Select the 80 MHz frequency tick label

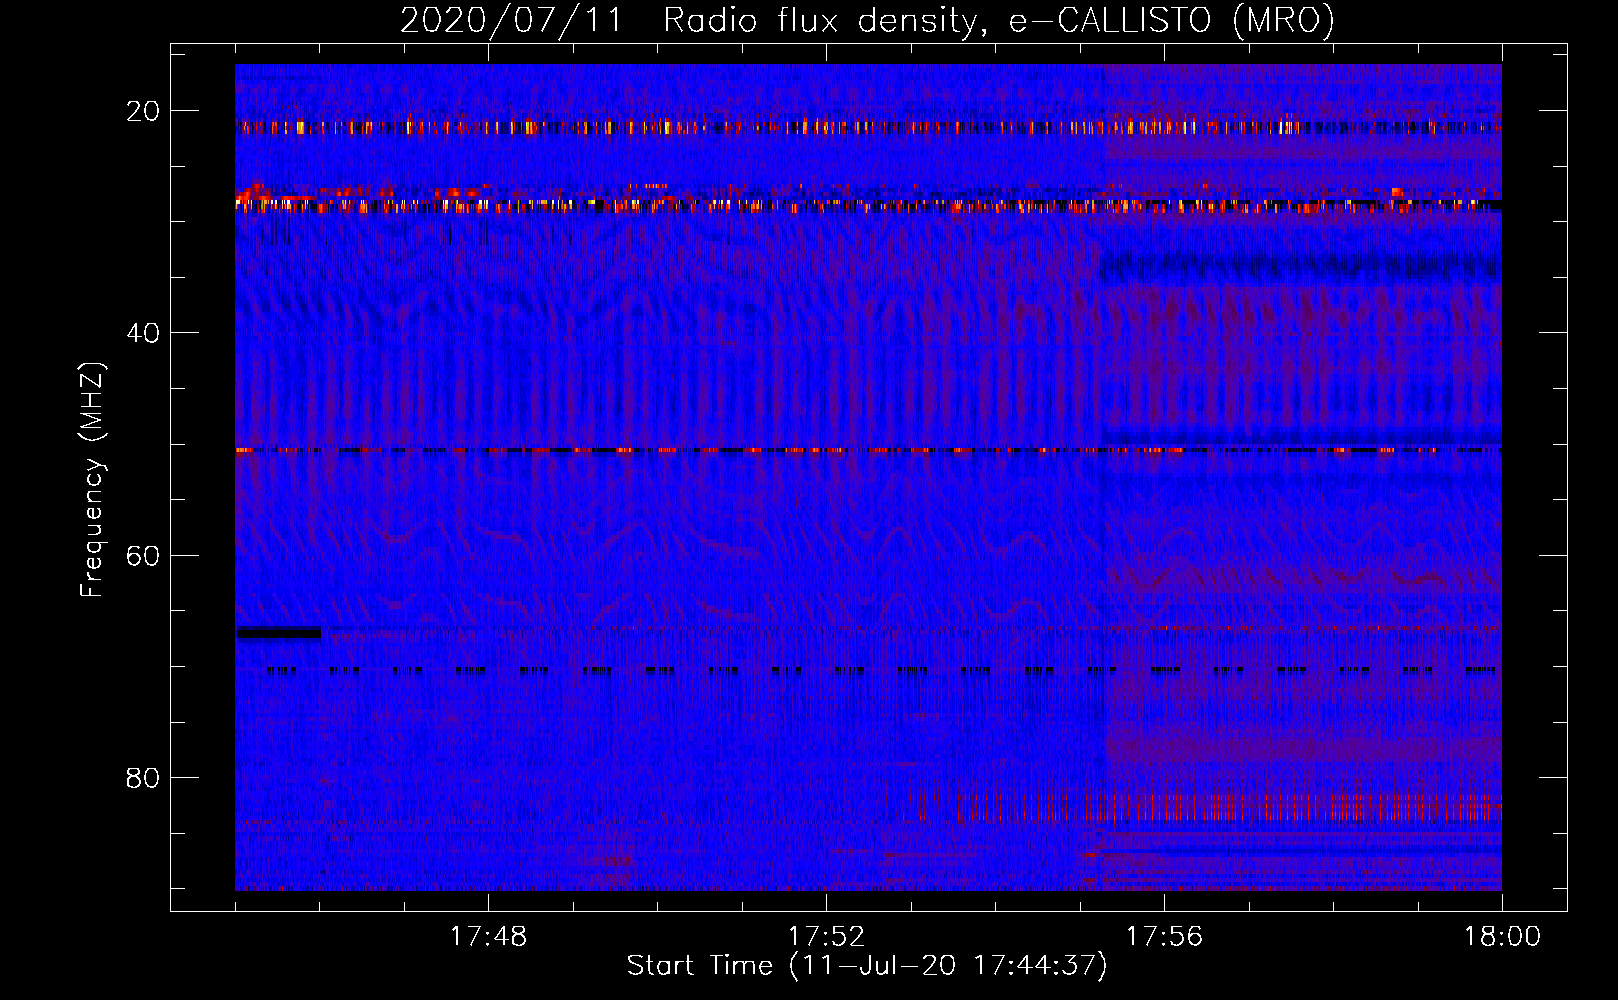(x=144, y=777)
